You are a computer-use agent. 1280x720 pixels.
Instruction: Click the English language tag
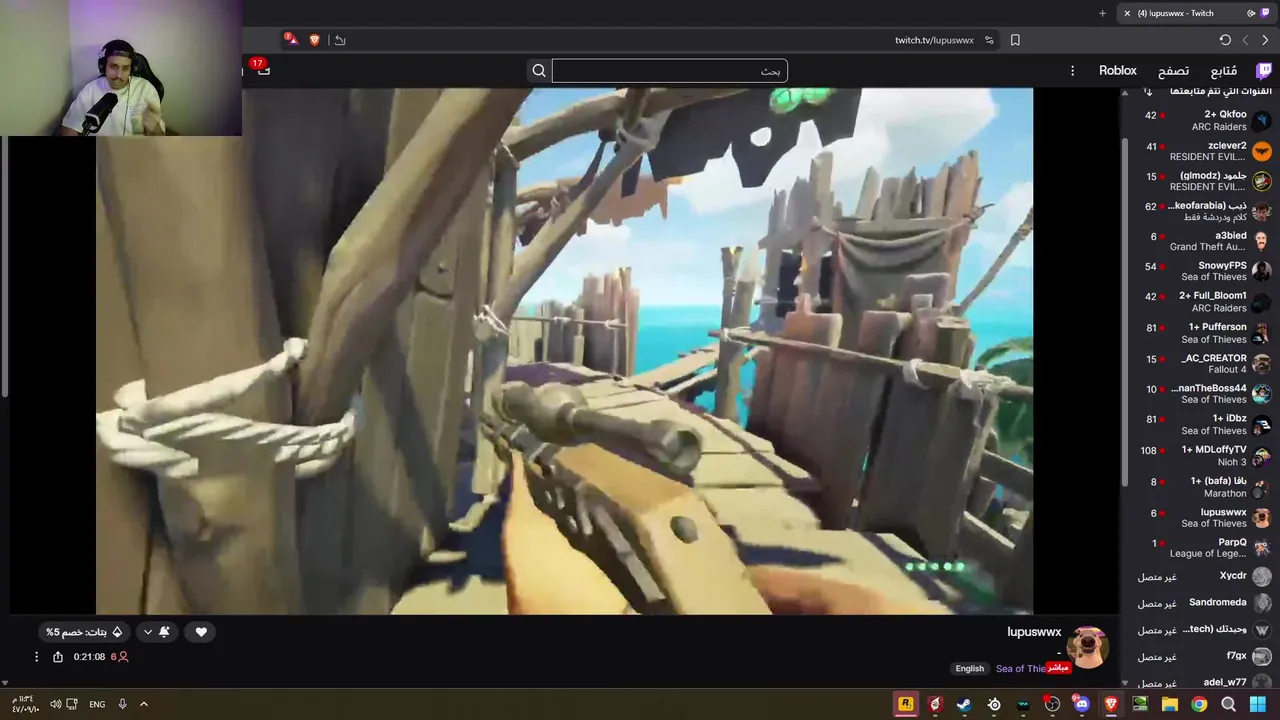click(969, 668)
